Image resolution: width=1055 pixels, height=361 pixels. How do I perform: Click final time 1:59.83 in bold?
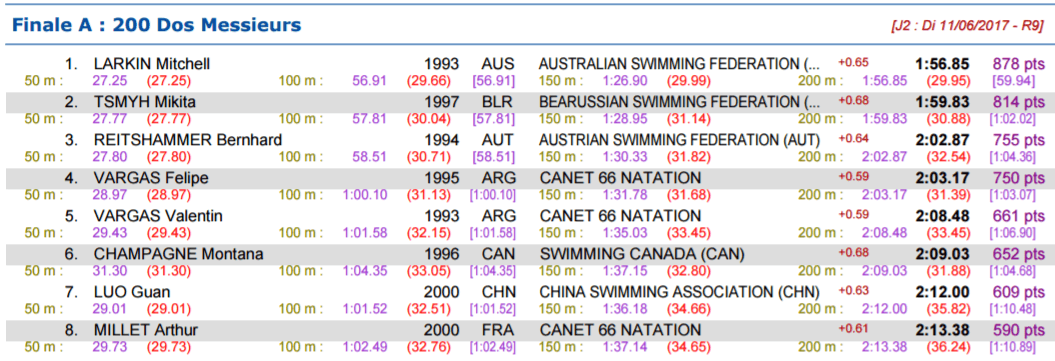click(x=942, y=102)
